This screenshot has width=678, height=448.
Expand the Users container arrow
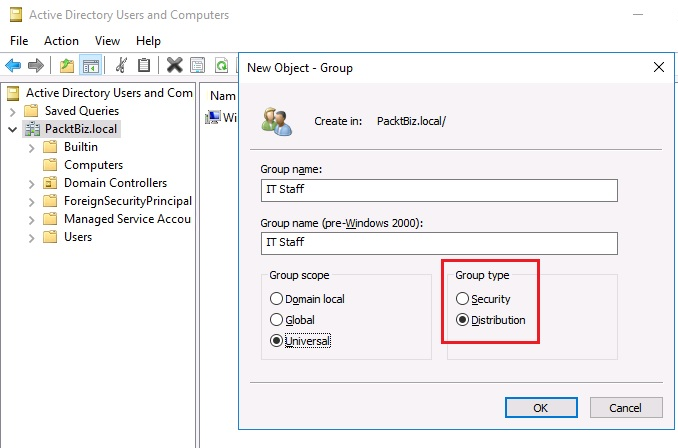[32, 237]
